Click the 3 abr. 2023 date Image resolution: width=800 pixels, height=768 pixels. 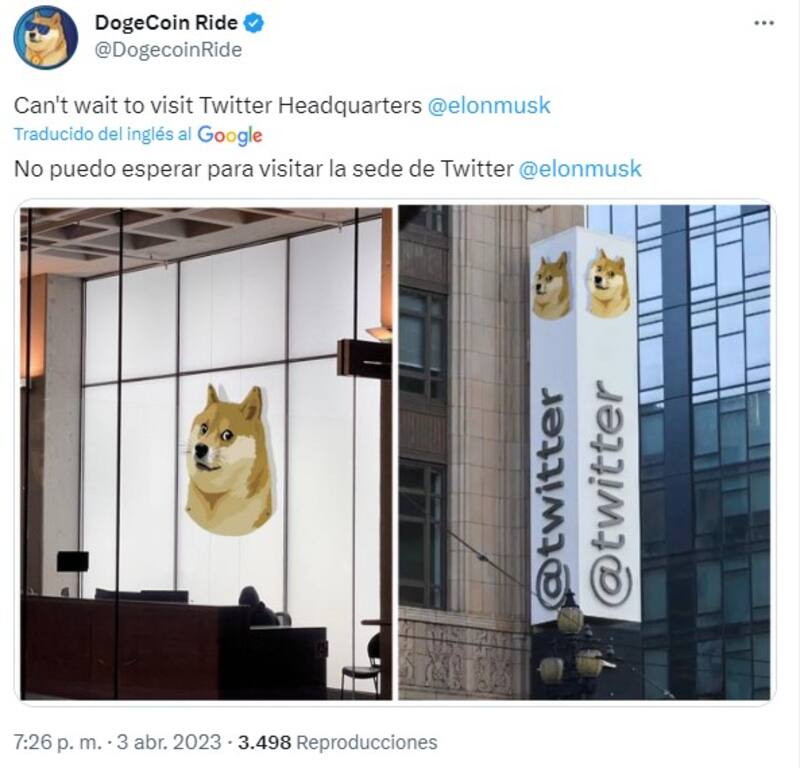click(x=169, y=742)
